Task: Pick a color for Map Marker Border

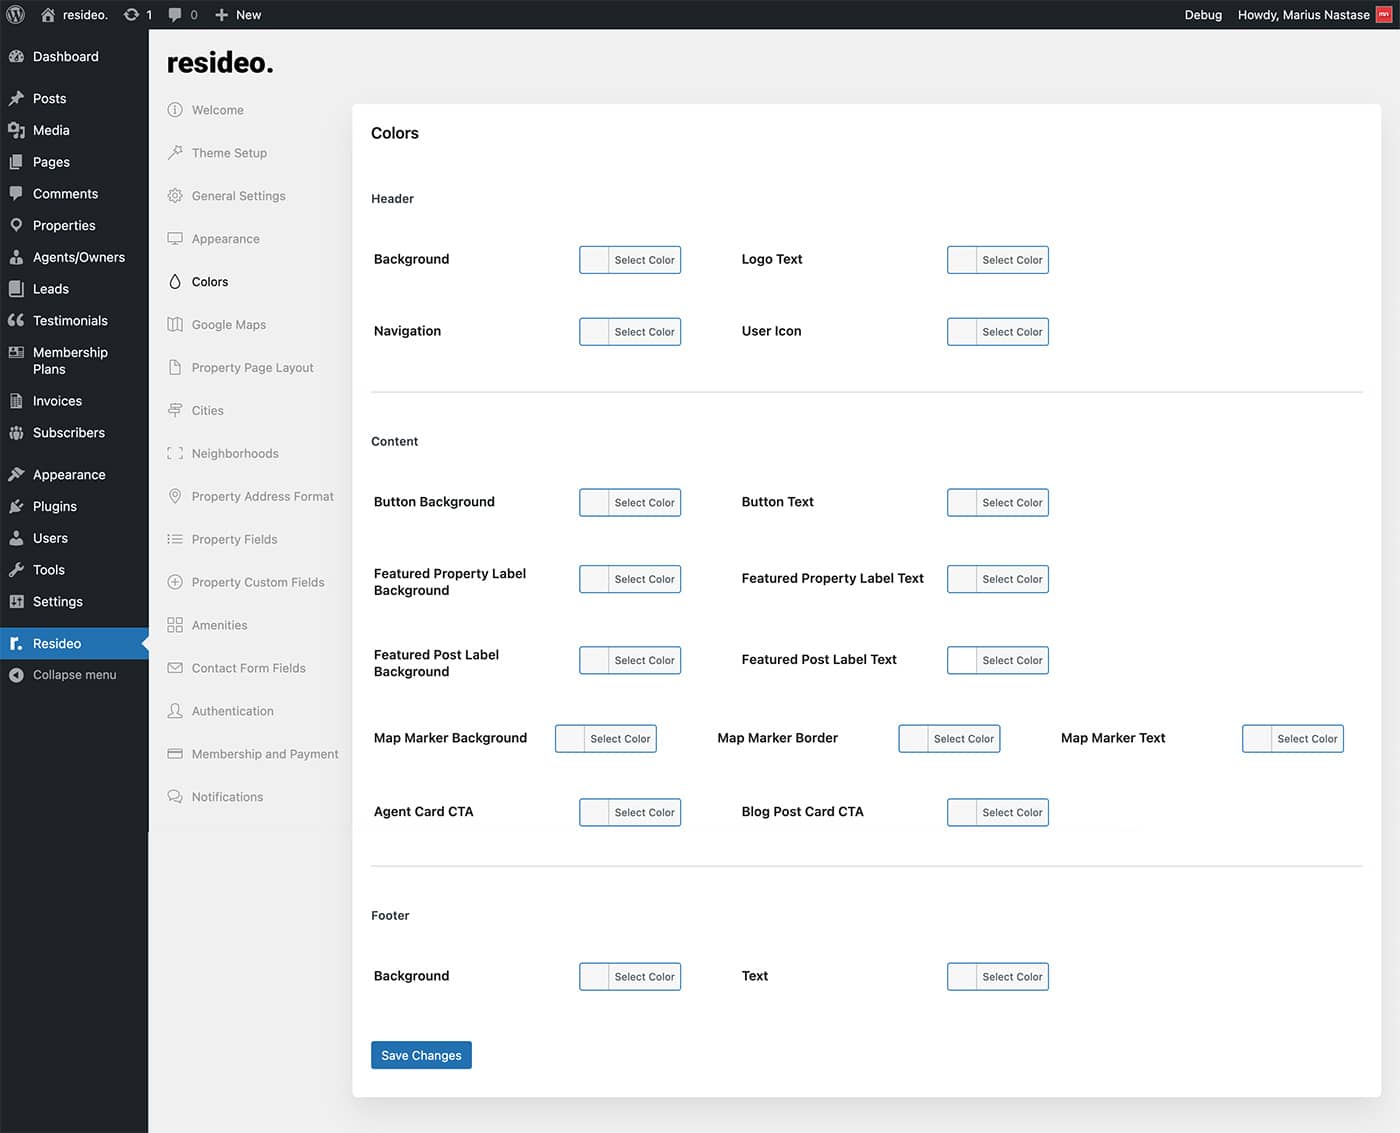Action: [x=949, y=739]
